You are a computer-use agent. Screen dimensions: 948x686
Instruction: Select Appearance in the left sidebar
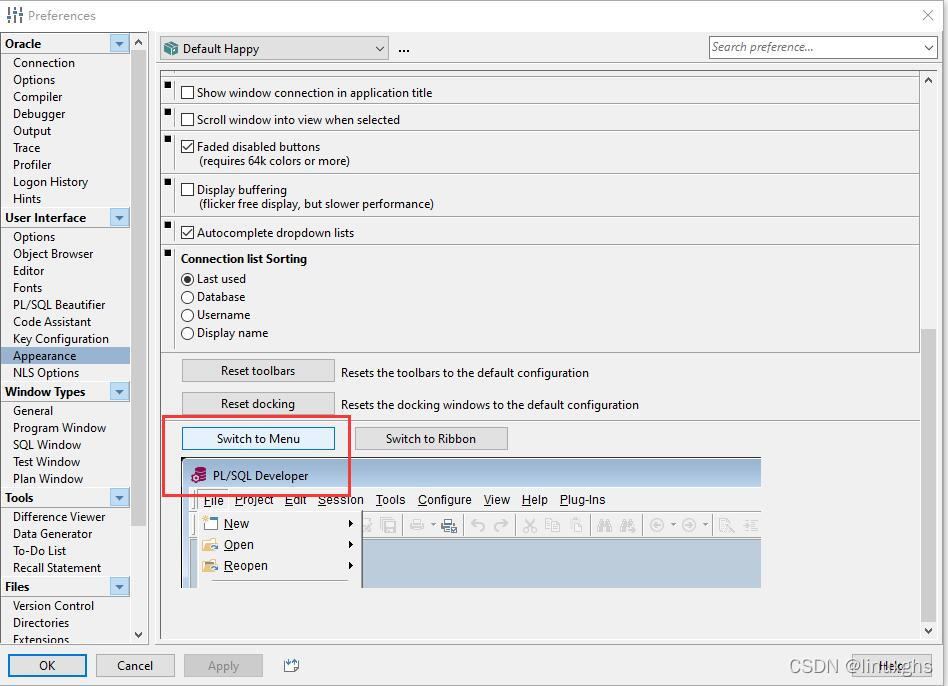[x=44, y=355]
